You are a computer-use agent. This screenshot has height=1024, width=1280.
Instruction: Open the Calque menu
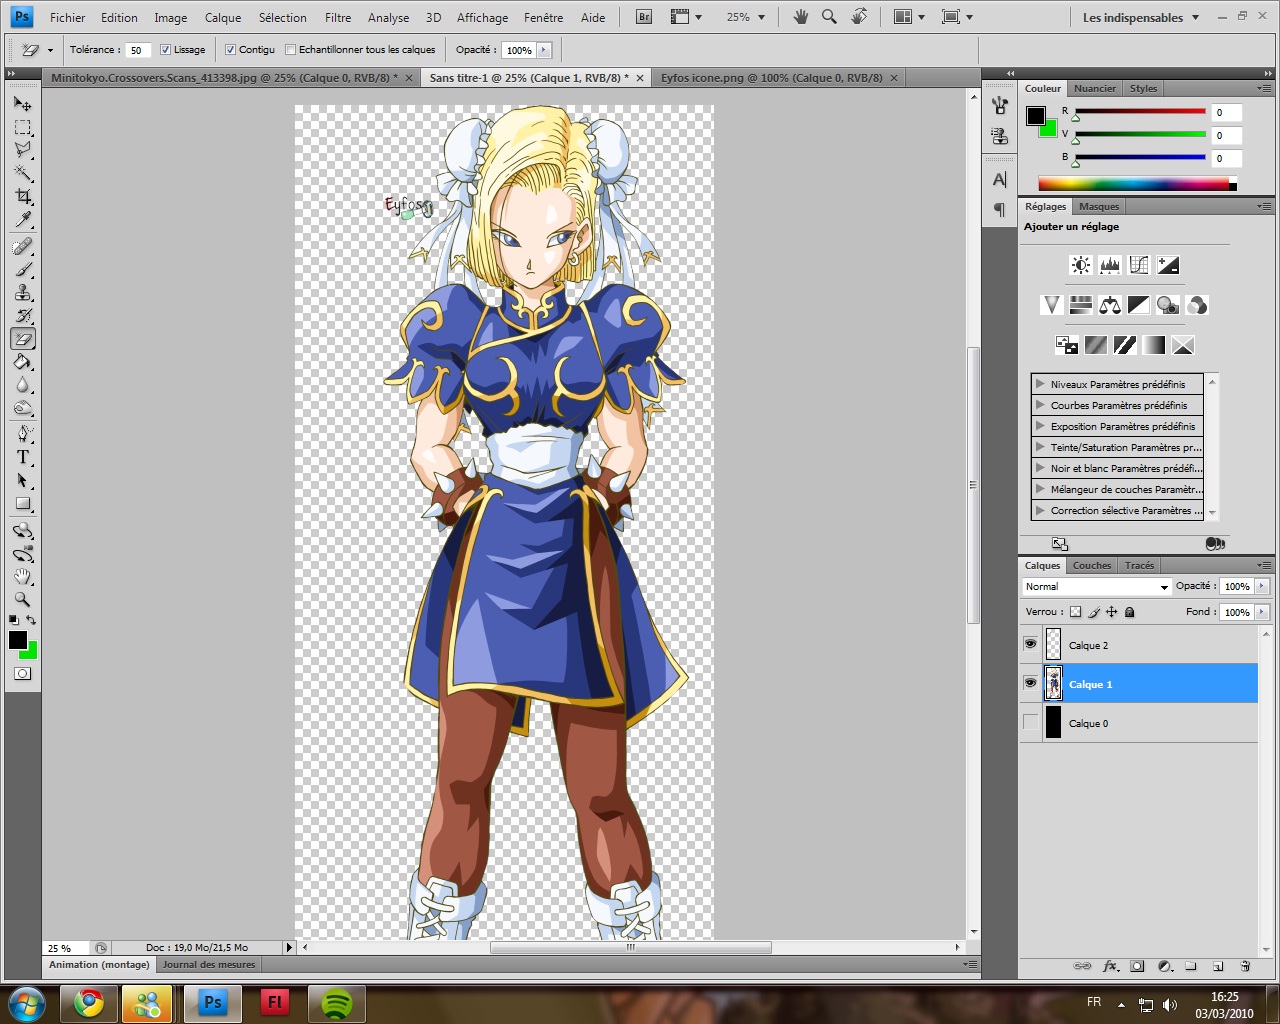coord(223,17)
